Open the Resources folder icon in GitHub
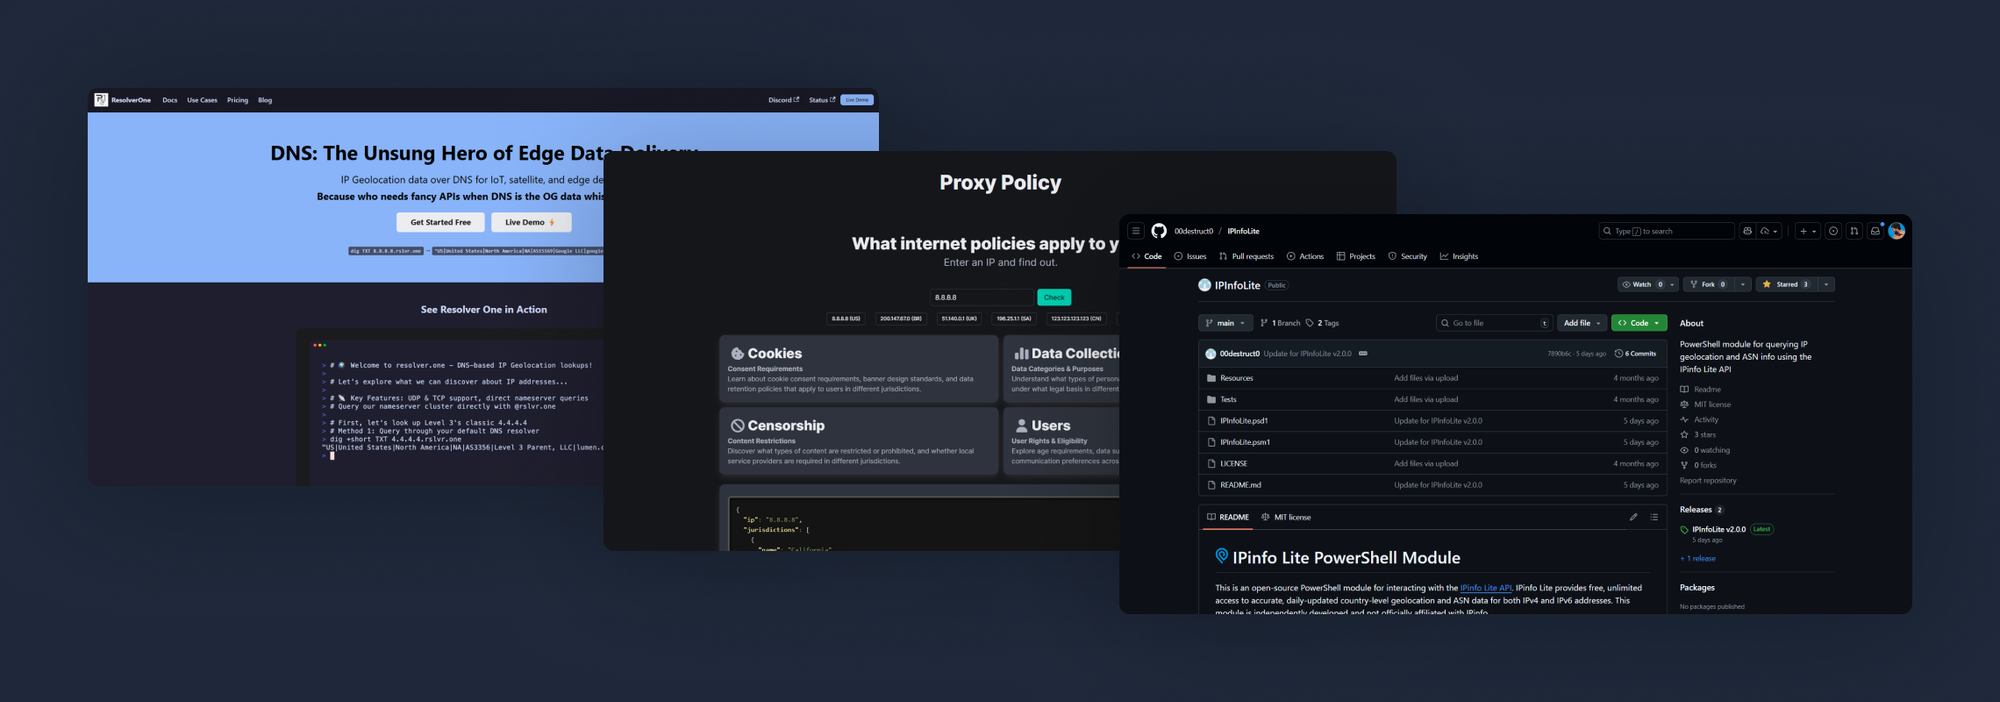Image resolution: width=2000 pixels, height=702 pixels. coord(1211,378)
